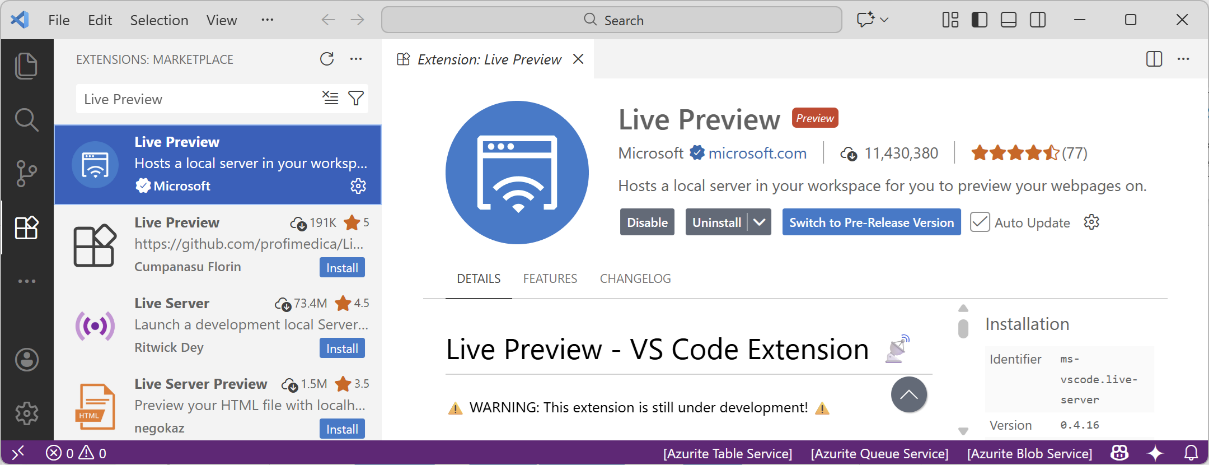Viewport: 1209px width, 465px height.
Task: Go forward with the navigation arrow
Action: coord(358,20)
